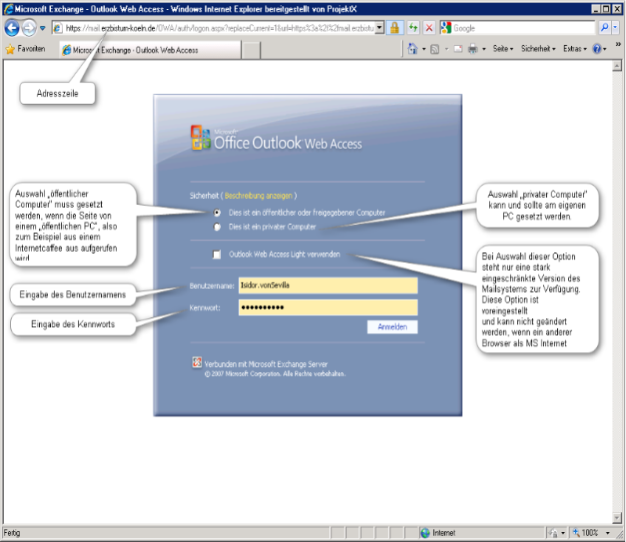
Task: Click the Anmelden button
Action: 392,327
